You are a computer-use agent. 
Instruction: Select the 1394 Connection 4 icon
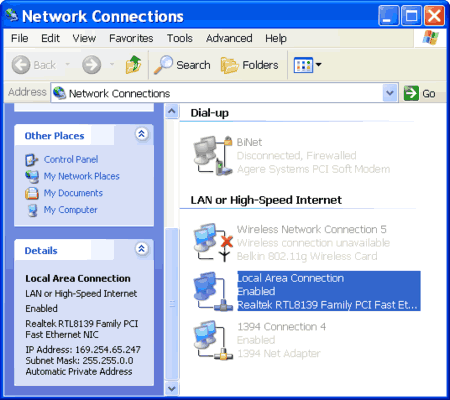213,340
